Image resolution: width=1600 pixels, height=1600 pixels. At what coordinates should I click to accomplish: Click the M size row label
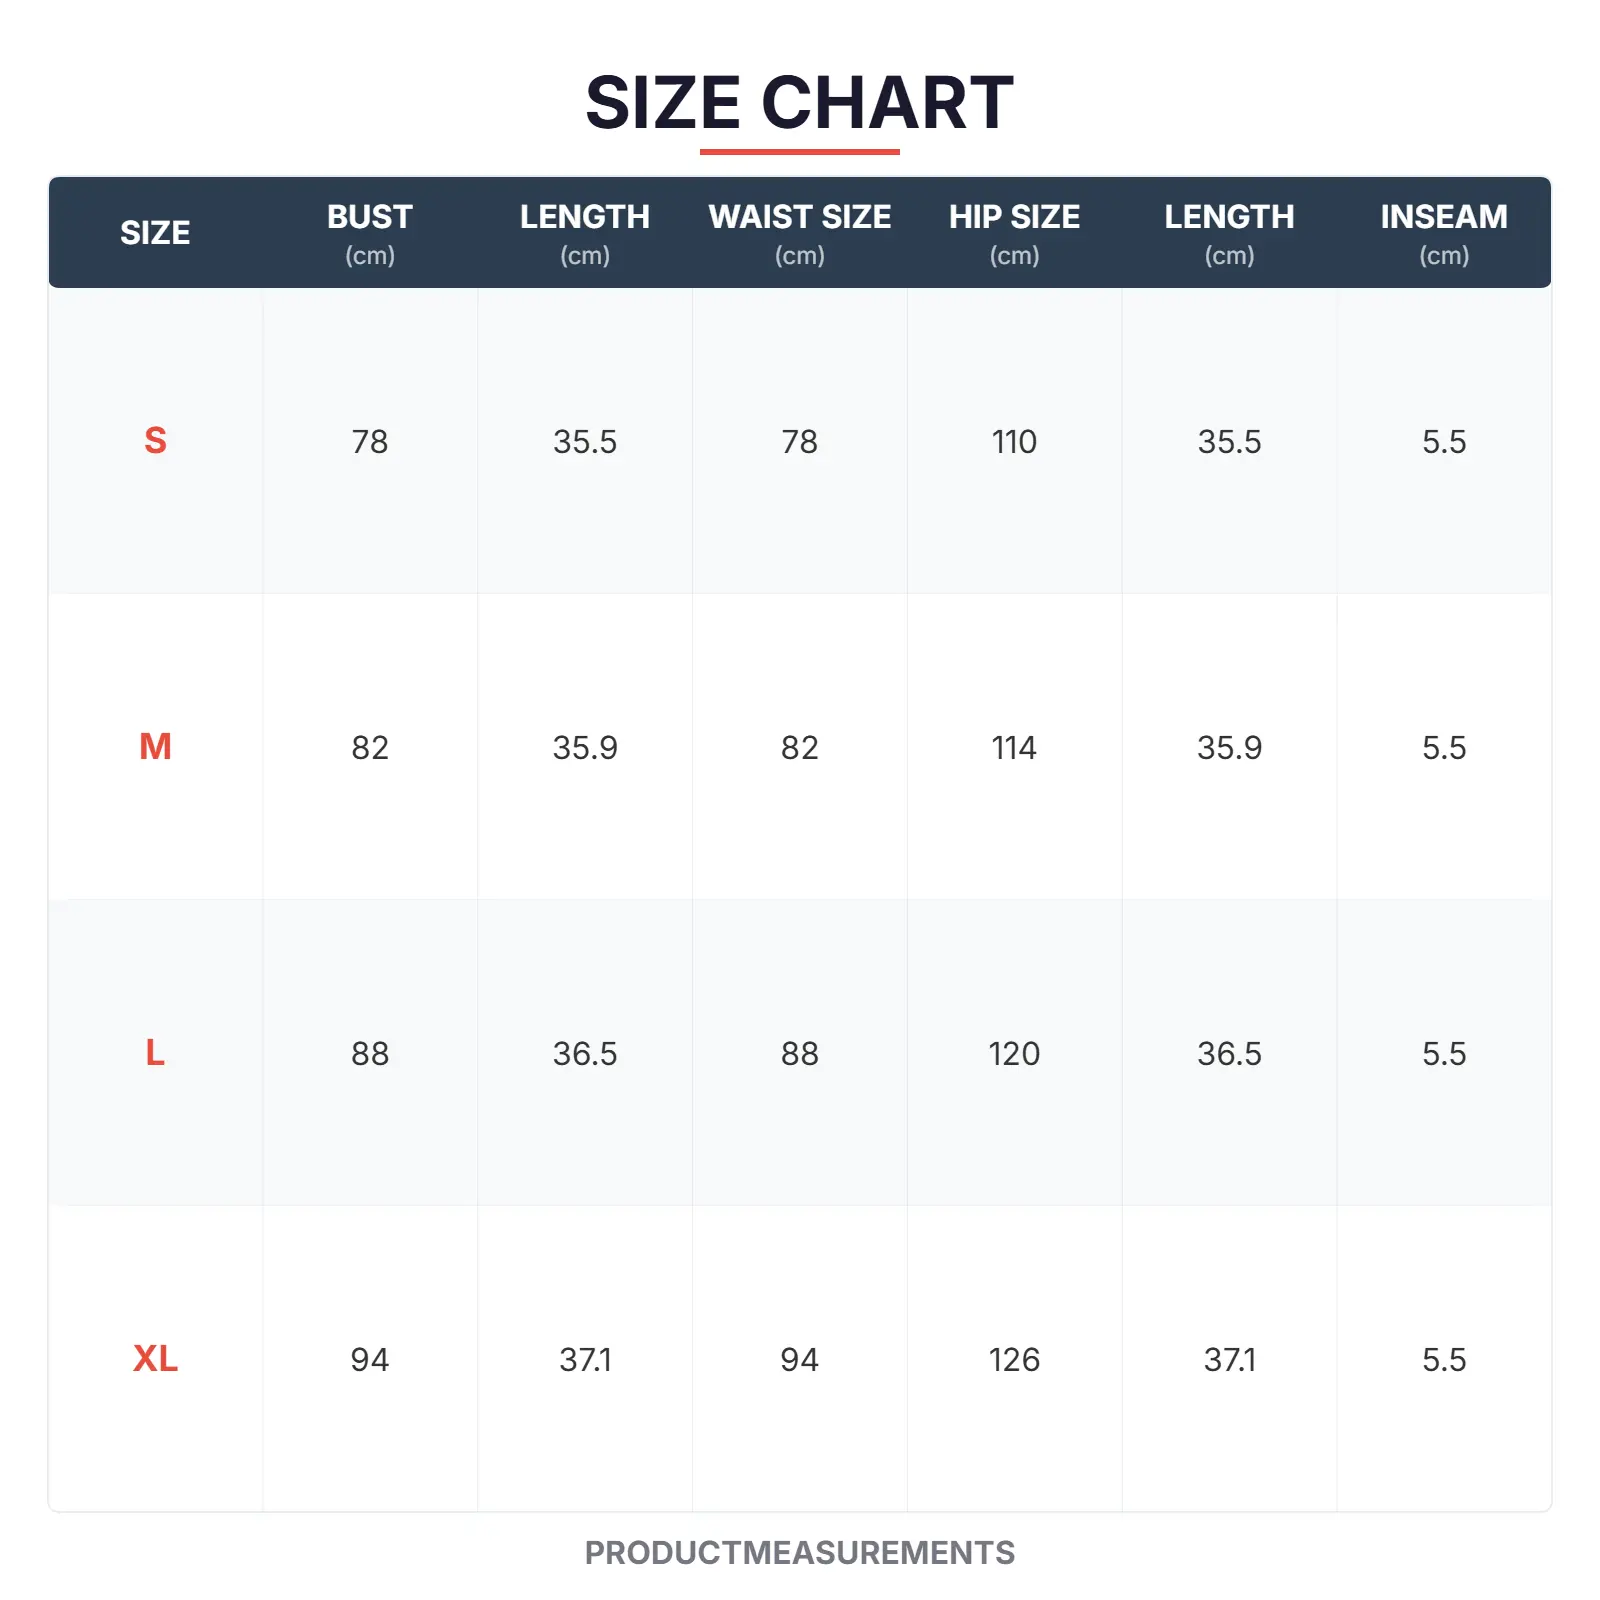pyautogui.click(x=155, y=747)
